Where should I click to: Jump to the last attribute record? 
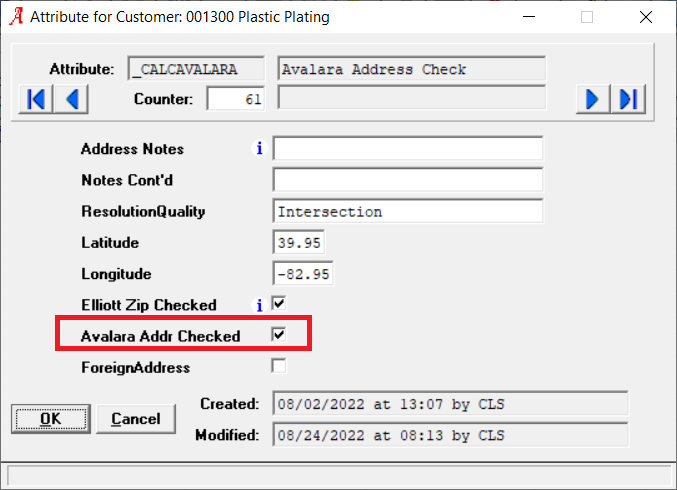630,99
